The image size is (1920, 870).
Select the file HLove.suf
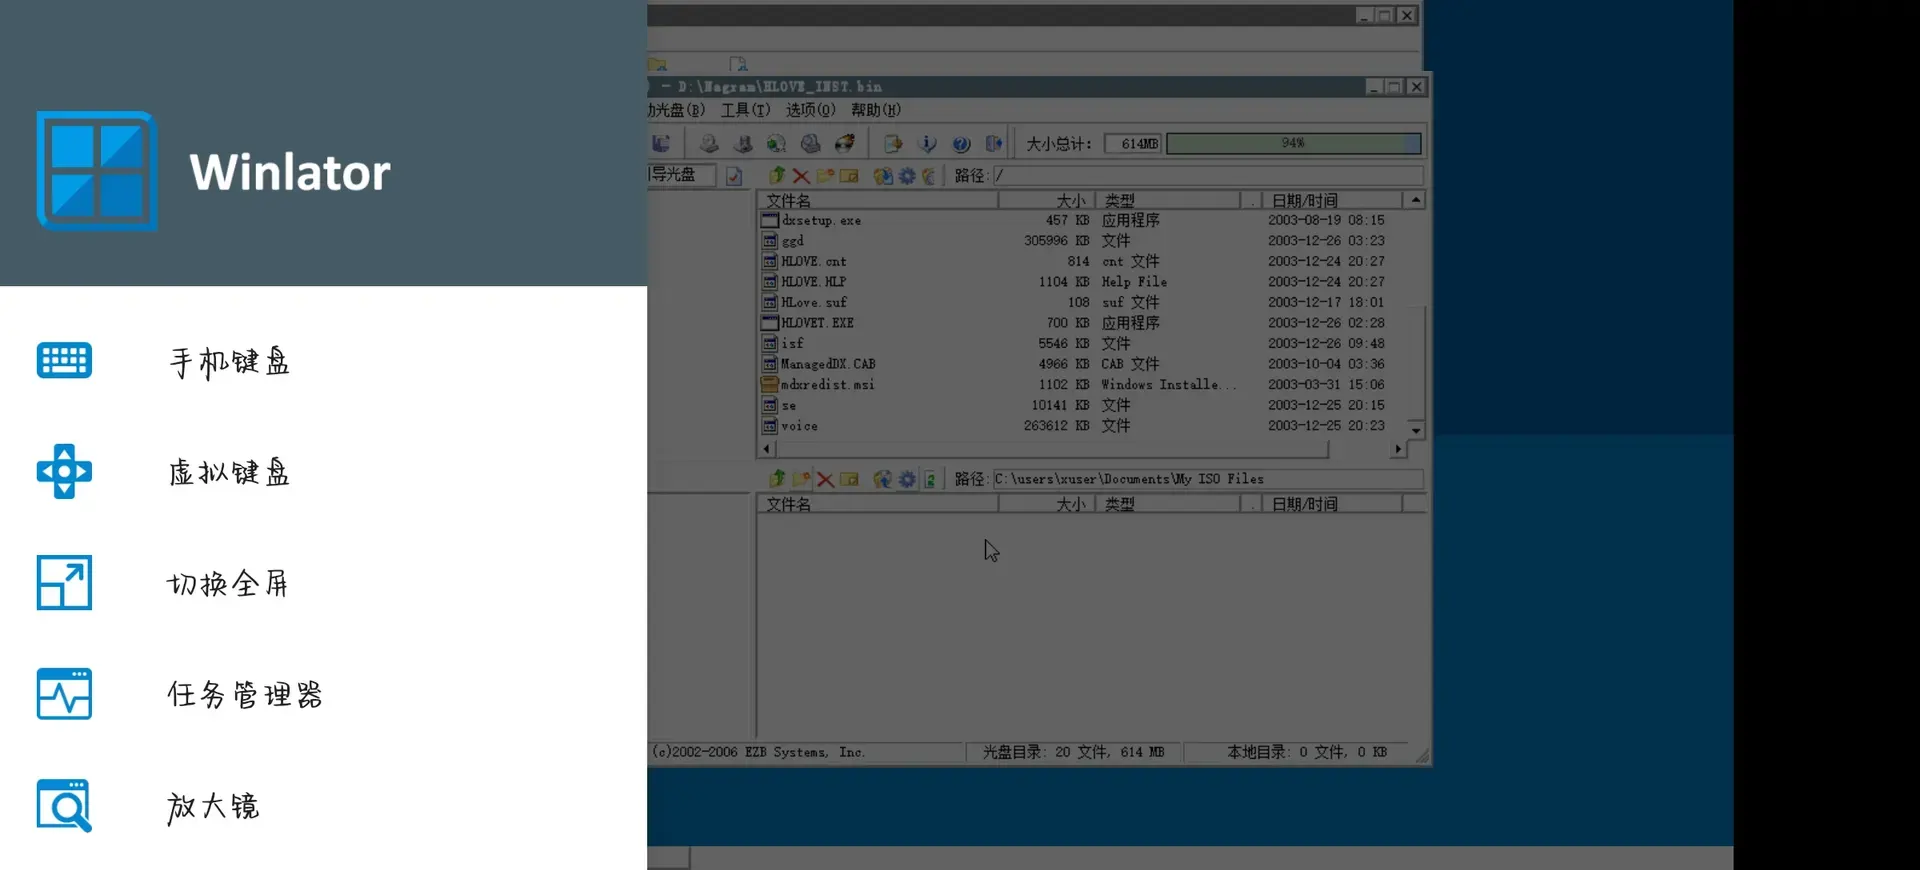pyautogui.click(x=814, y=303)
